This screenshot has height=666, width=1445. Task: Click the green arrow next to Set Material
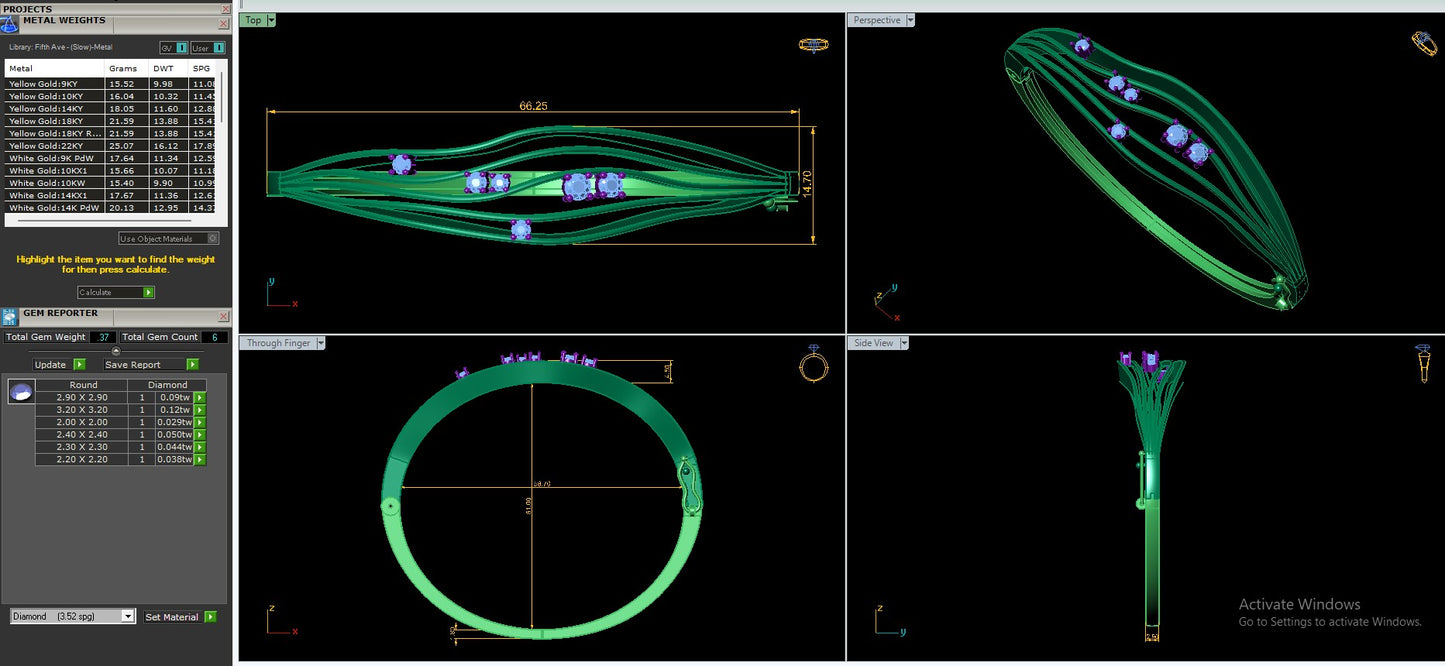pos(210,617)
